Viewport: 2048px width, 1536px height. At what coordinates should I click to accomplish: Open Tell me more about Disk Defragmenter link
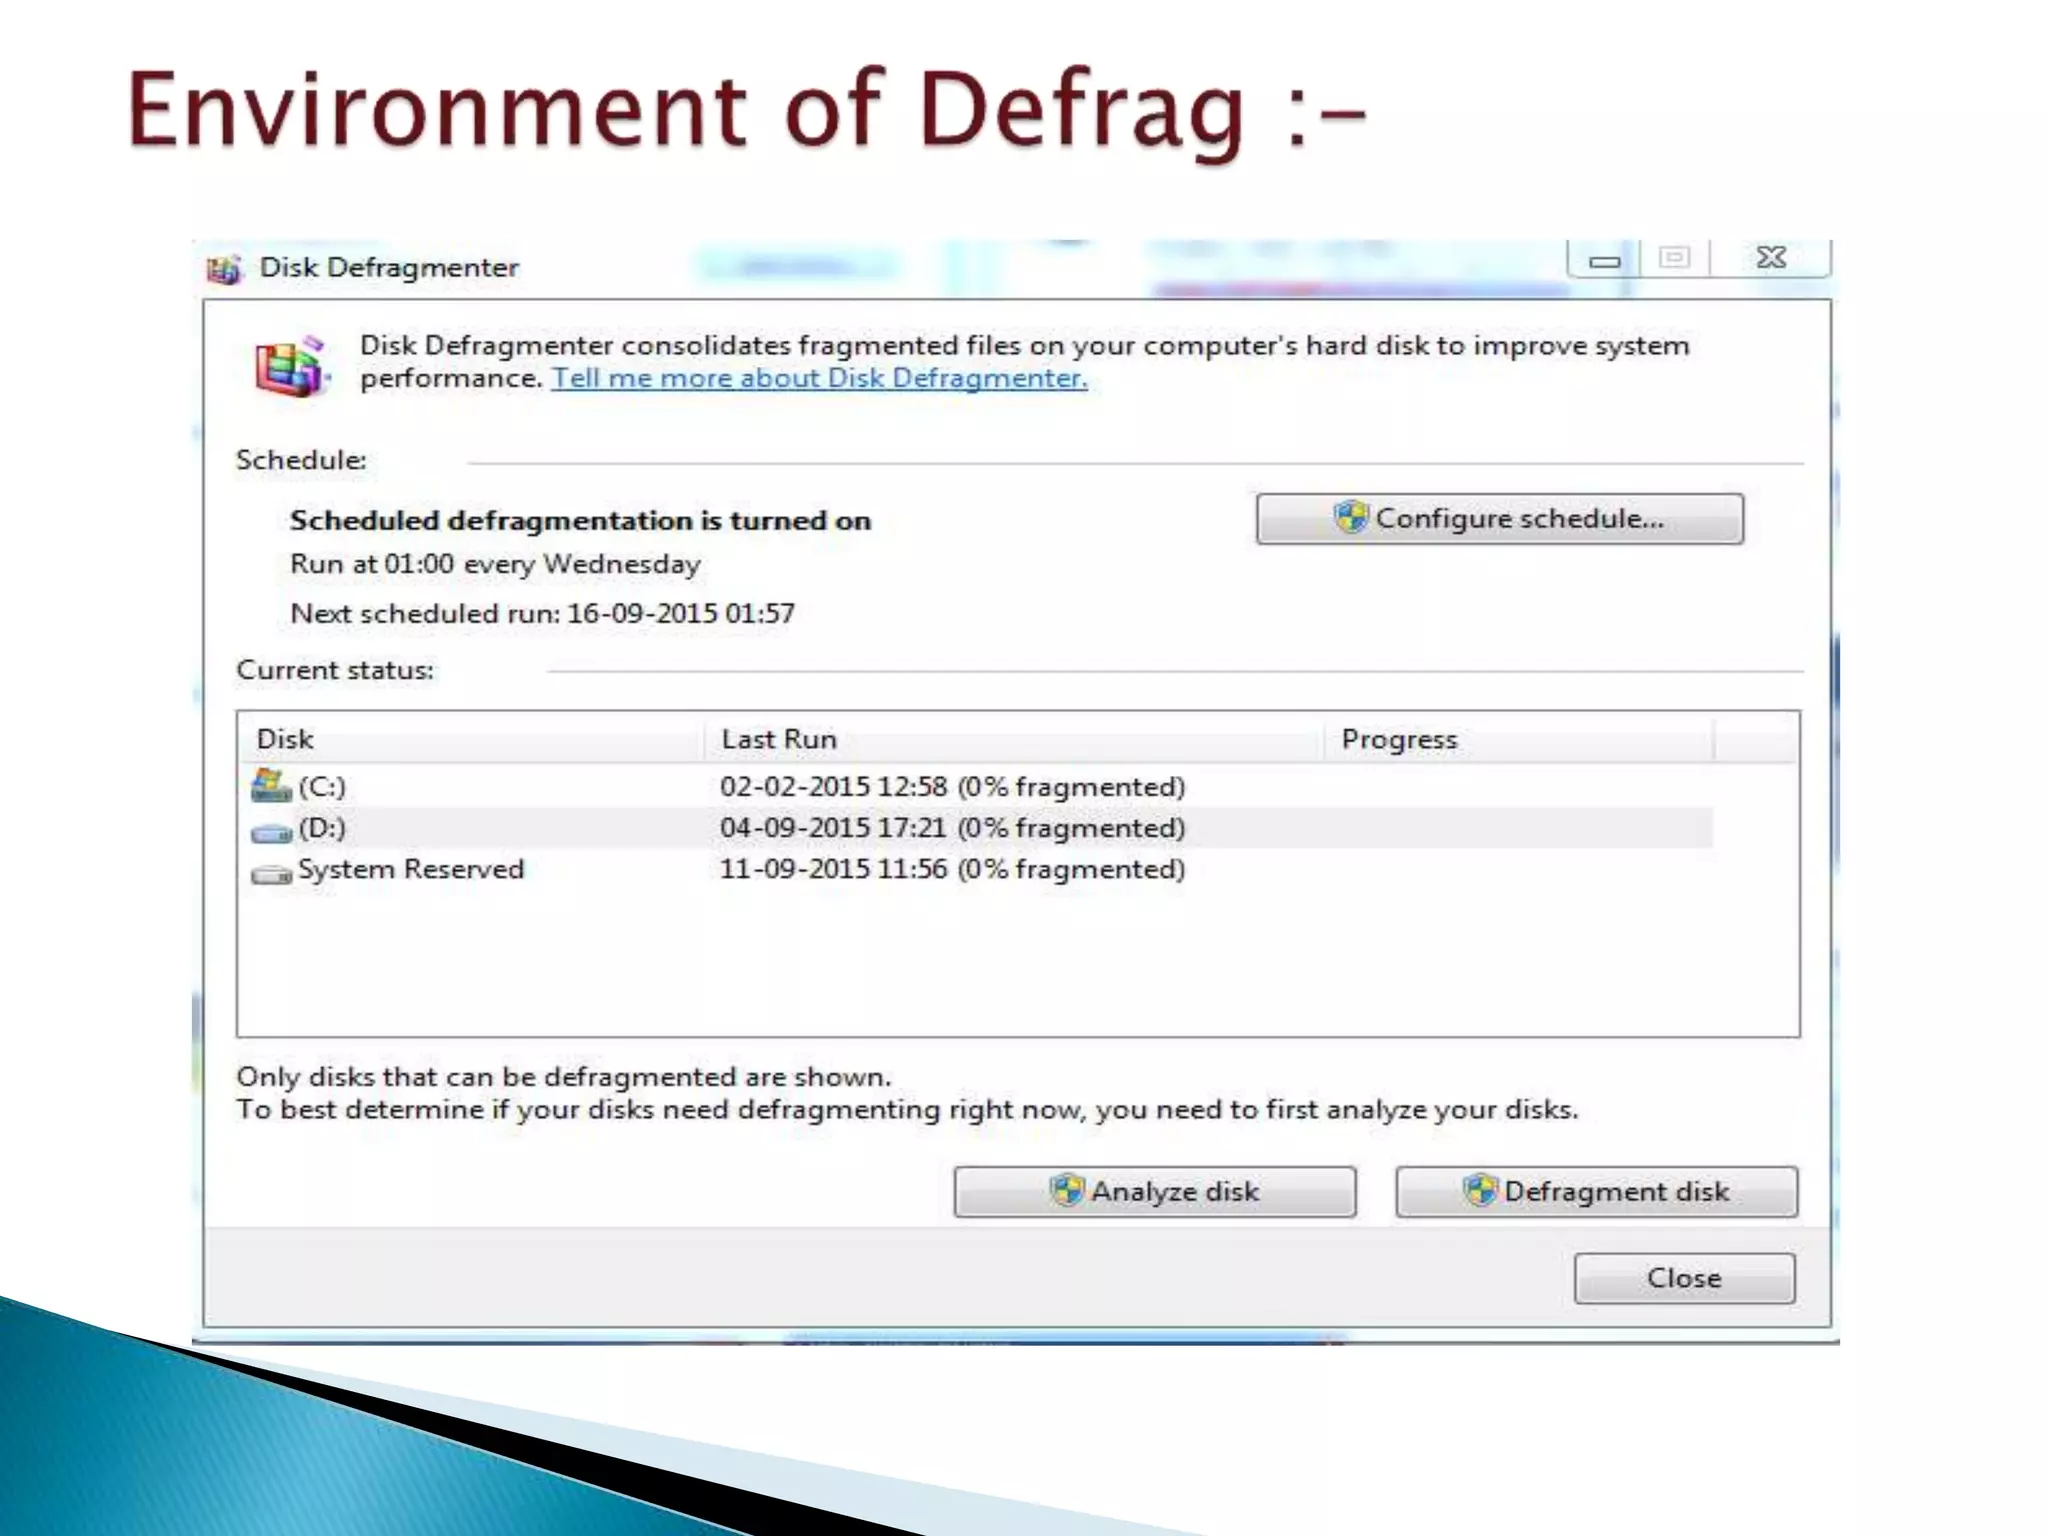(x=819, y=378)
